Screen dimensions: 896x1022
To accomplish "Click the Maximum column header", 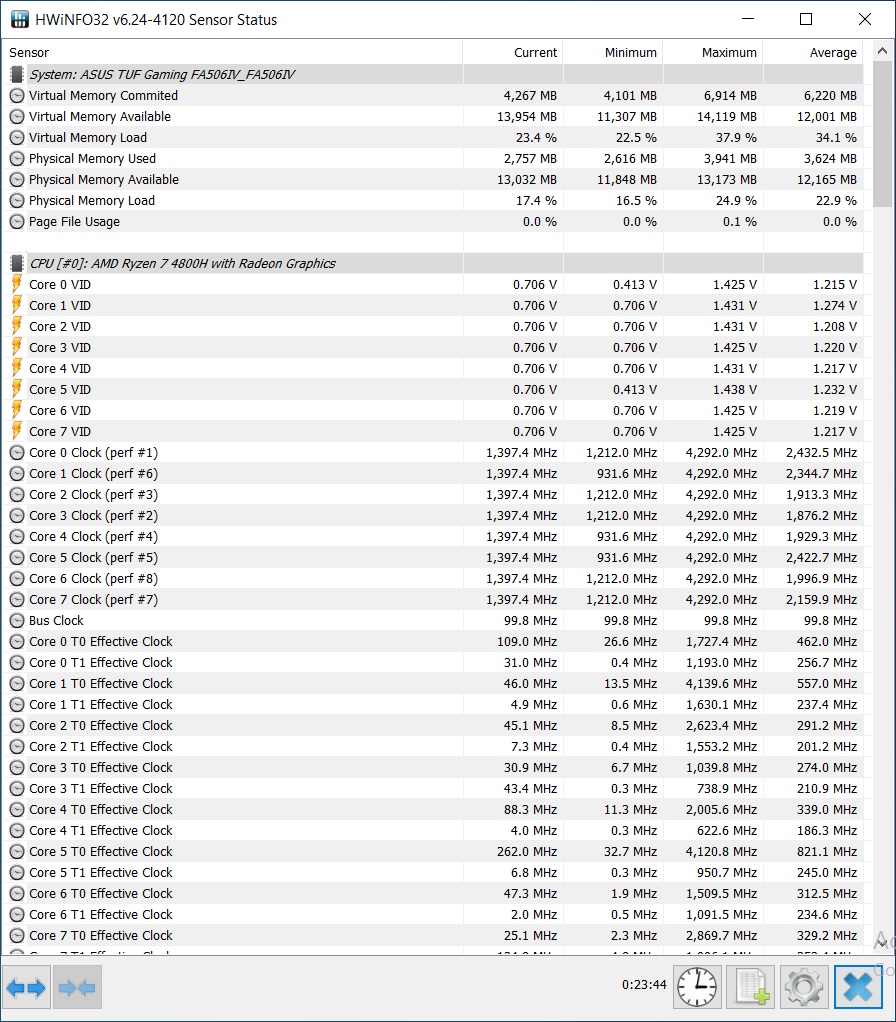I will [x=713, y=52].
